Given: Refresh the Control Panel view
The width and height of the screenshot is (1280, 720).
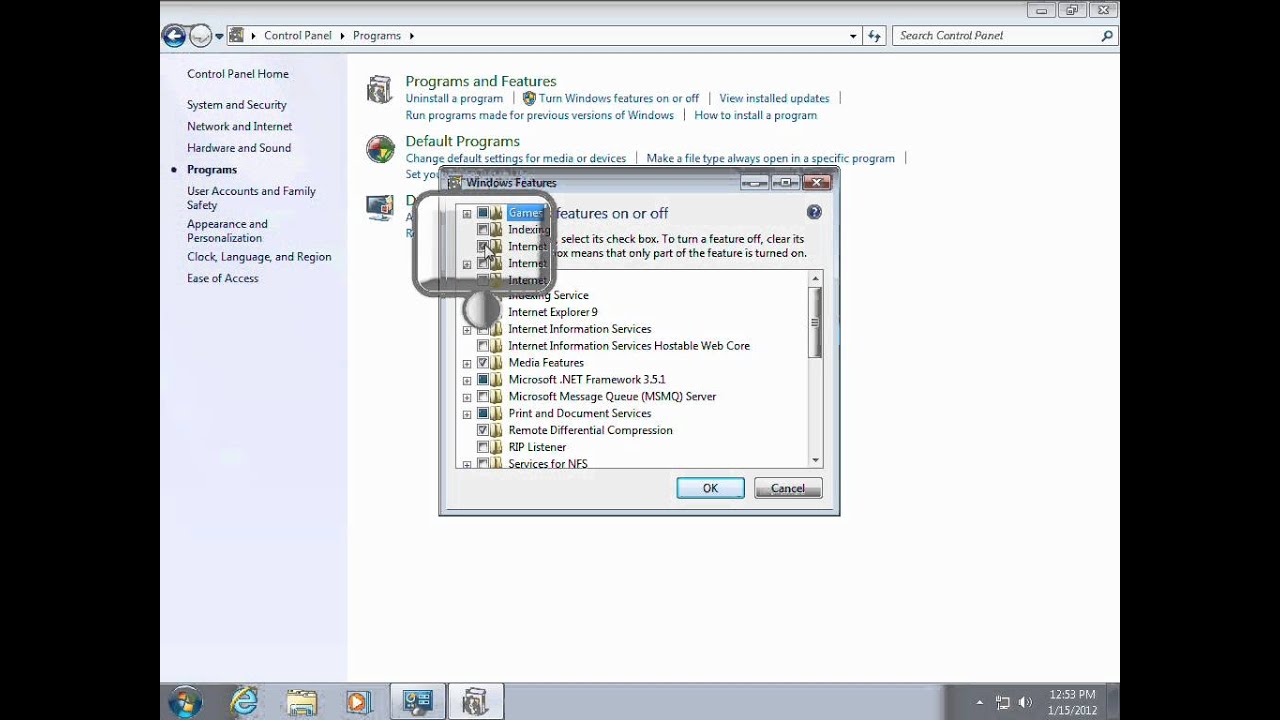Looking at the screenshot, I should [875, 36].
